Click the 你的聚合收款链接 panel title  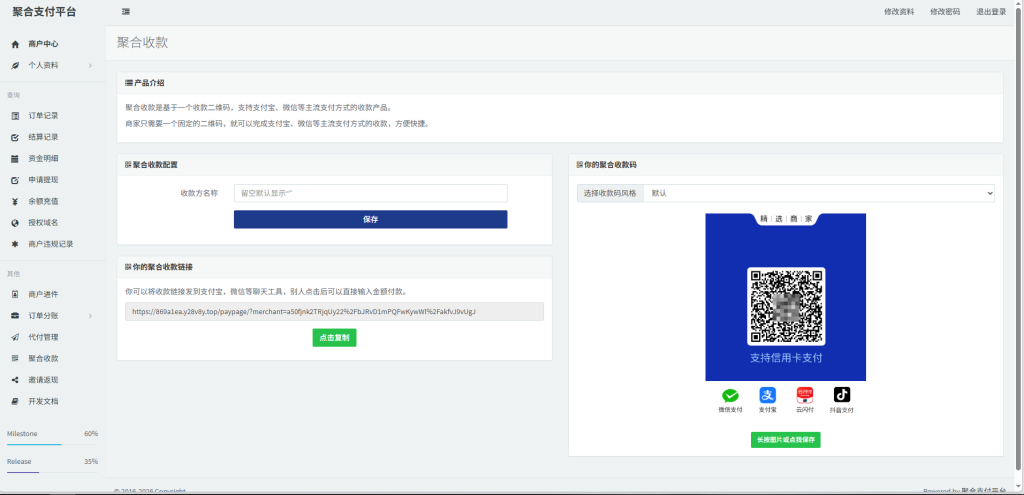pyautogui.click(x=163, y=267)
